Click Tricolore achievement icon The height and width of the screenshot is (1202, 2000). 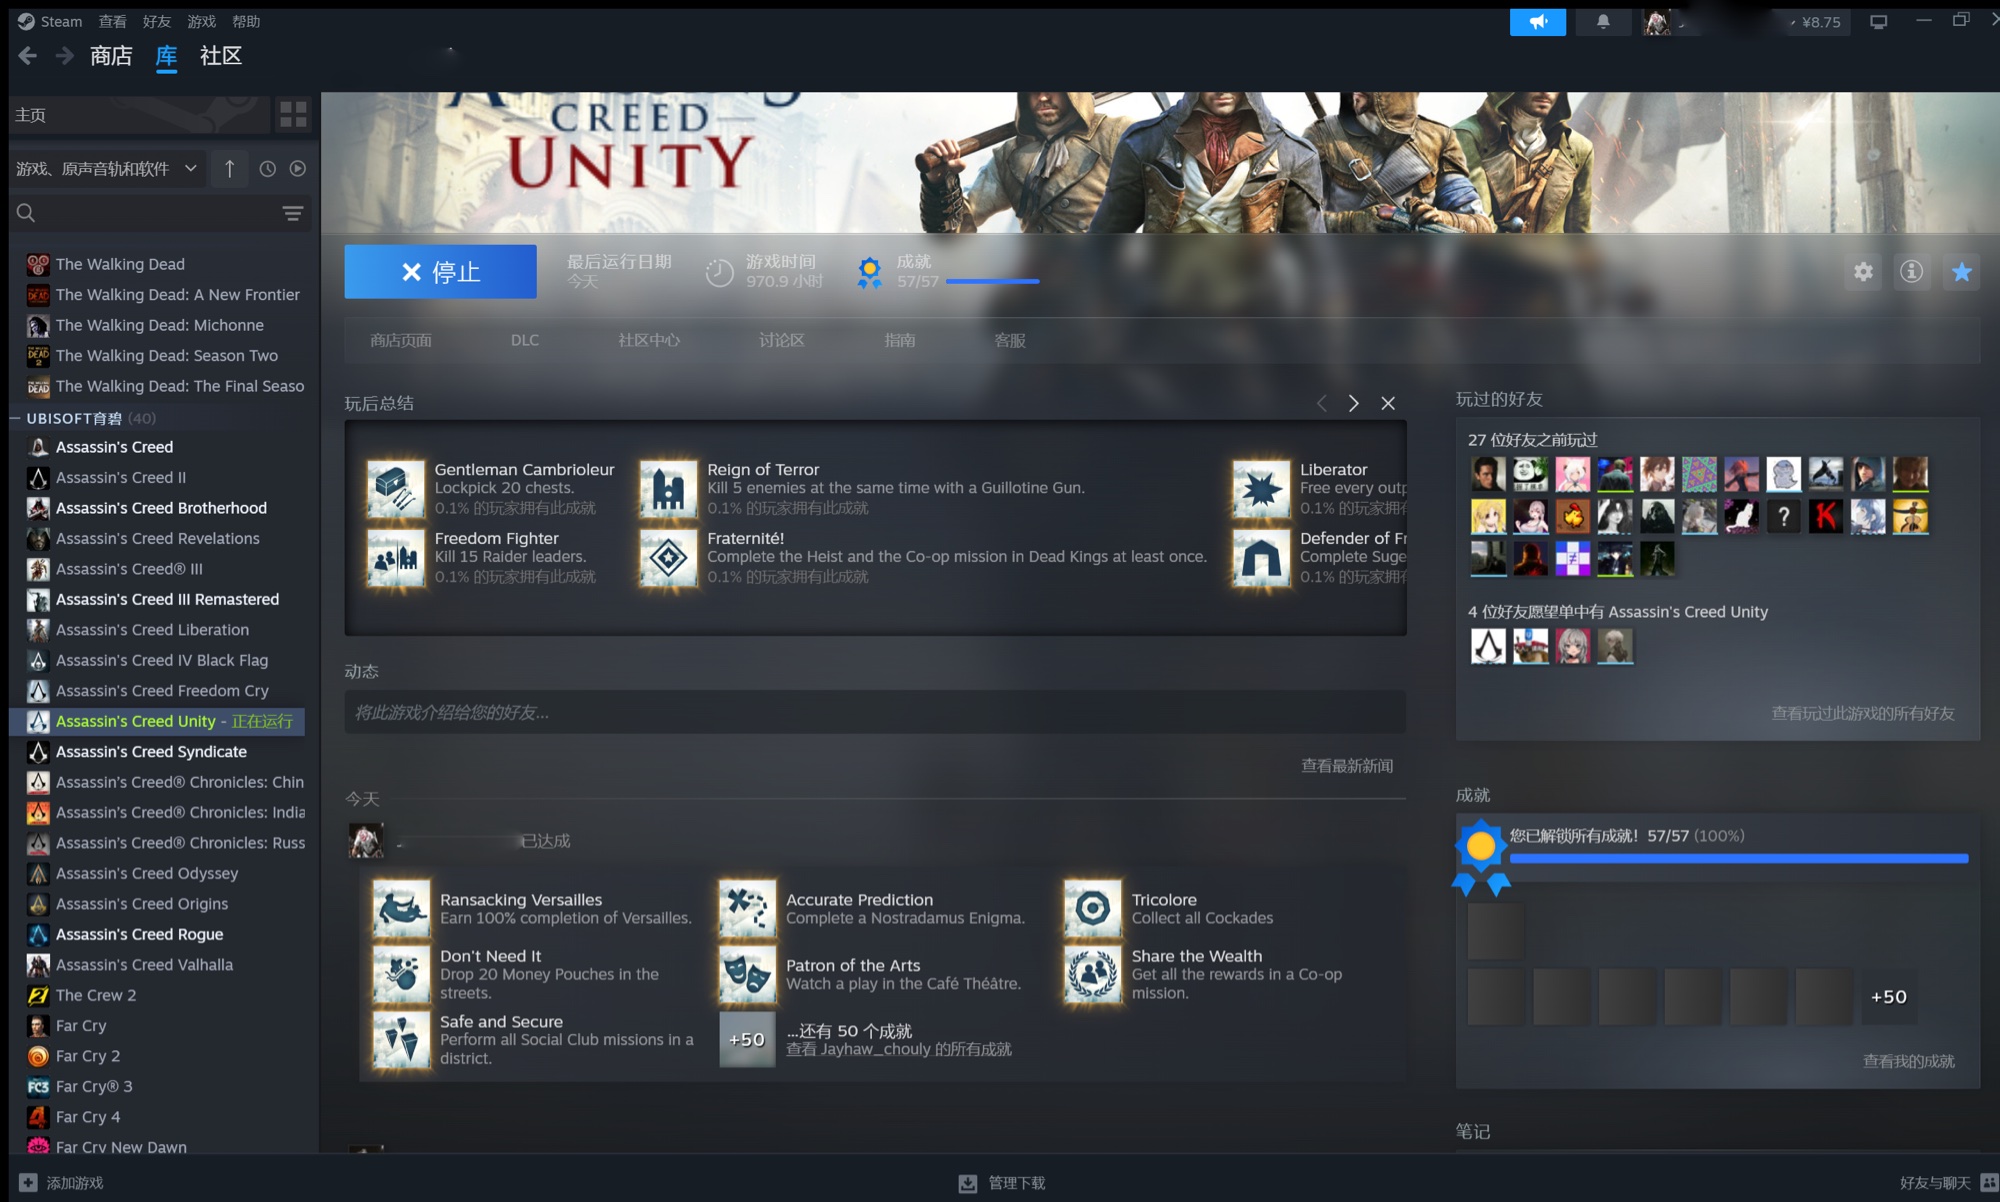coord(1092,908)
